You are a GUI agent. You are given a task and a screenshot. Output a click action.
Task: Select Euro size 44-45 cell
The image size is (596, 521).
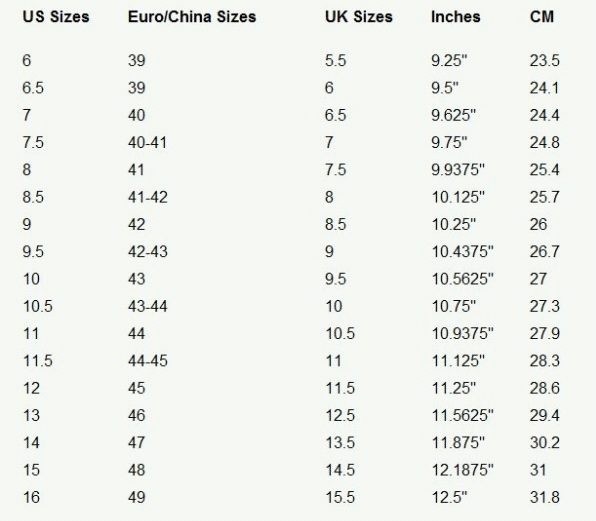148,361
